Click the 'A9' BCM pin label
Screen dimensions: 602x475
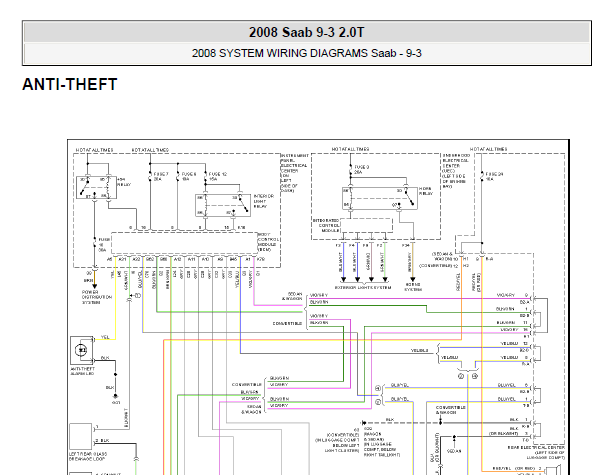220,260
